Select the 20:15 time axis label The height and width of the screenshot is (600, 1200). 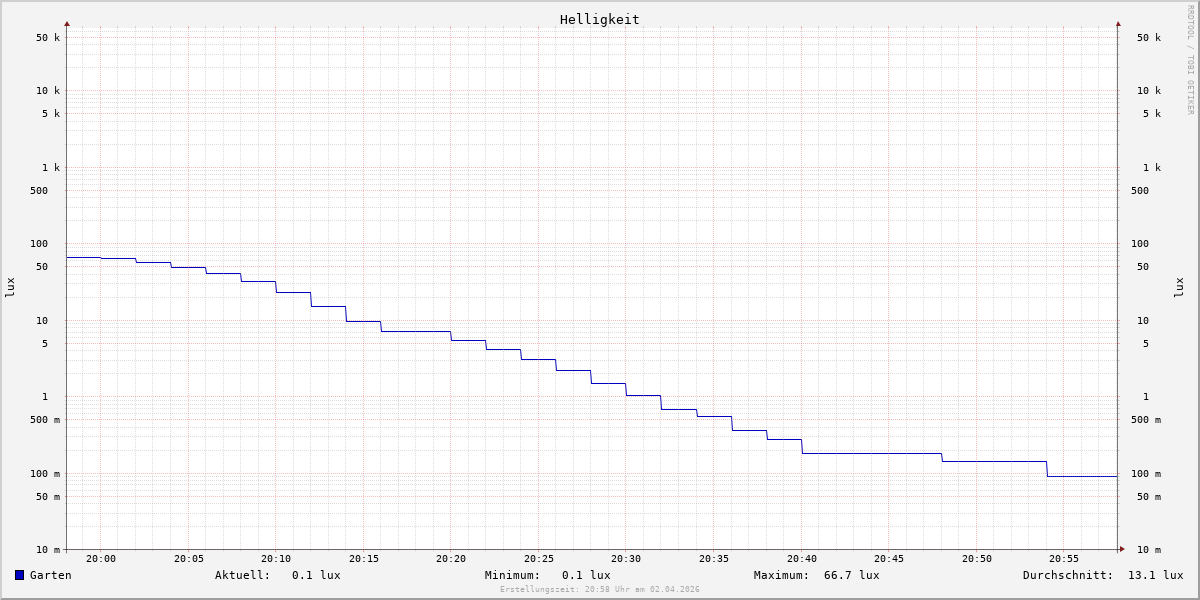click(364, 559)
